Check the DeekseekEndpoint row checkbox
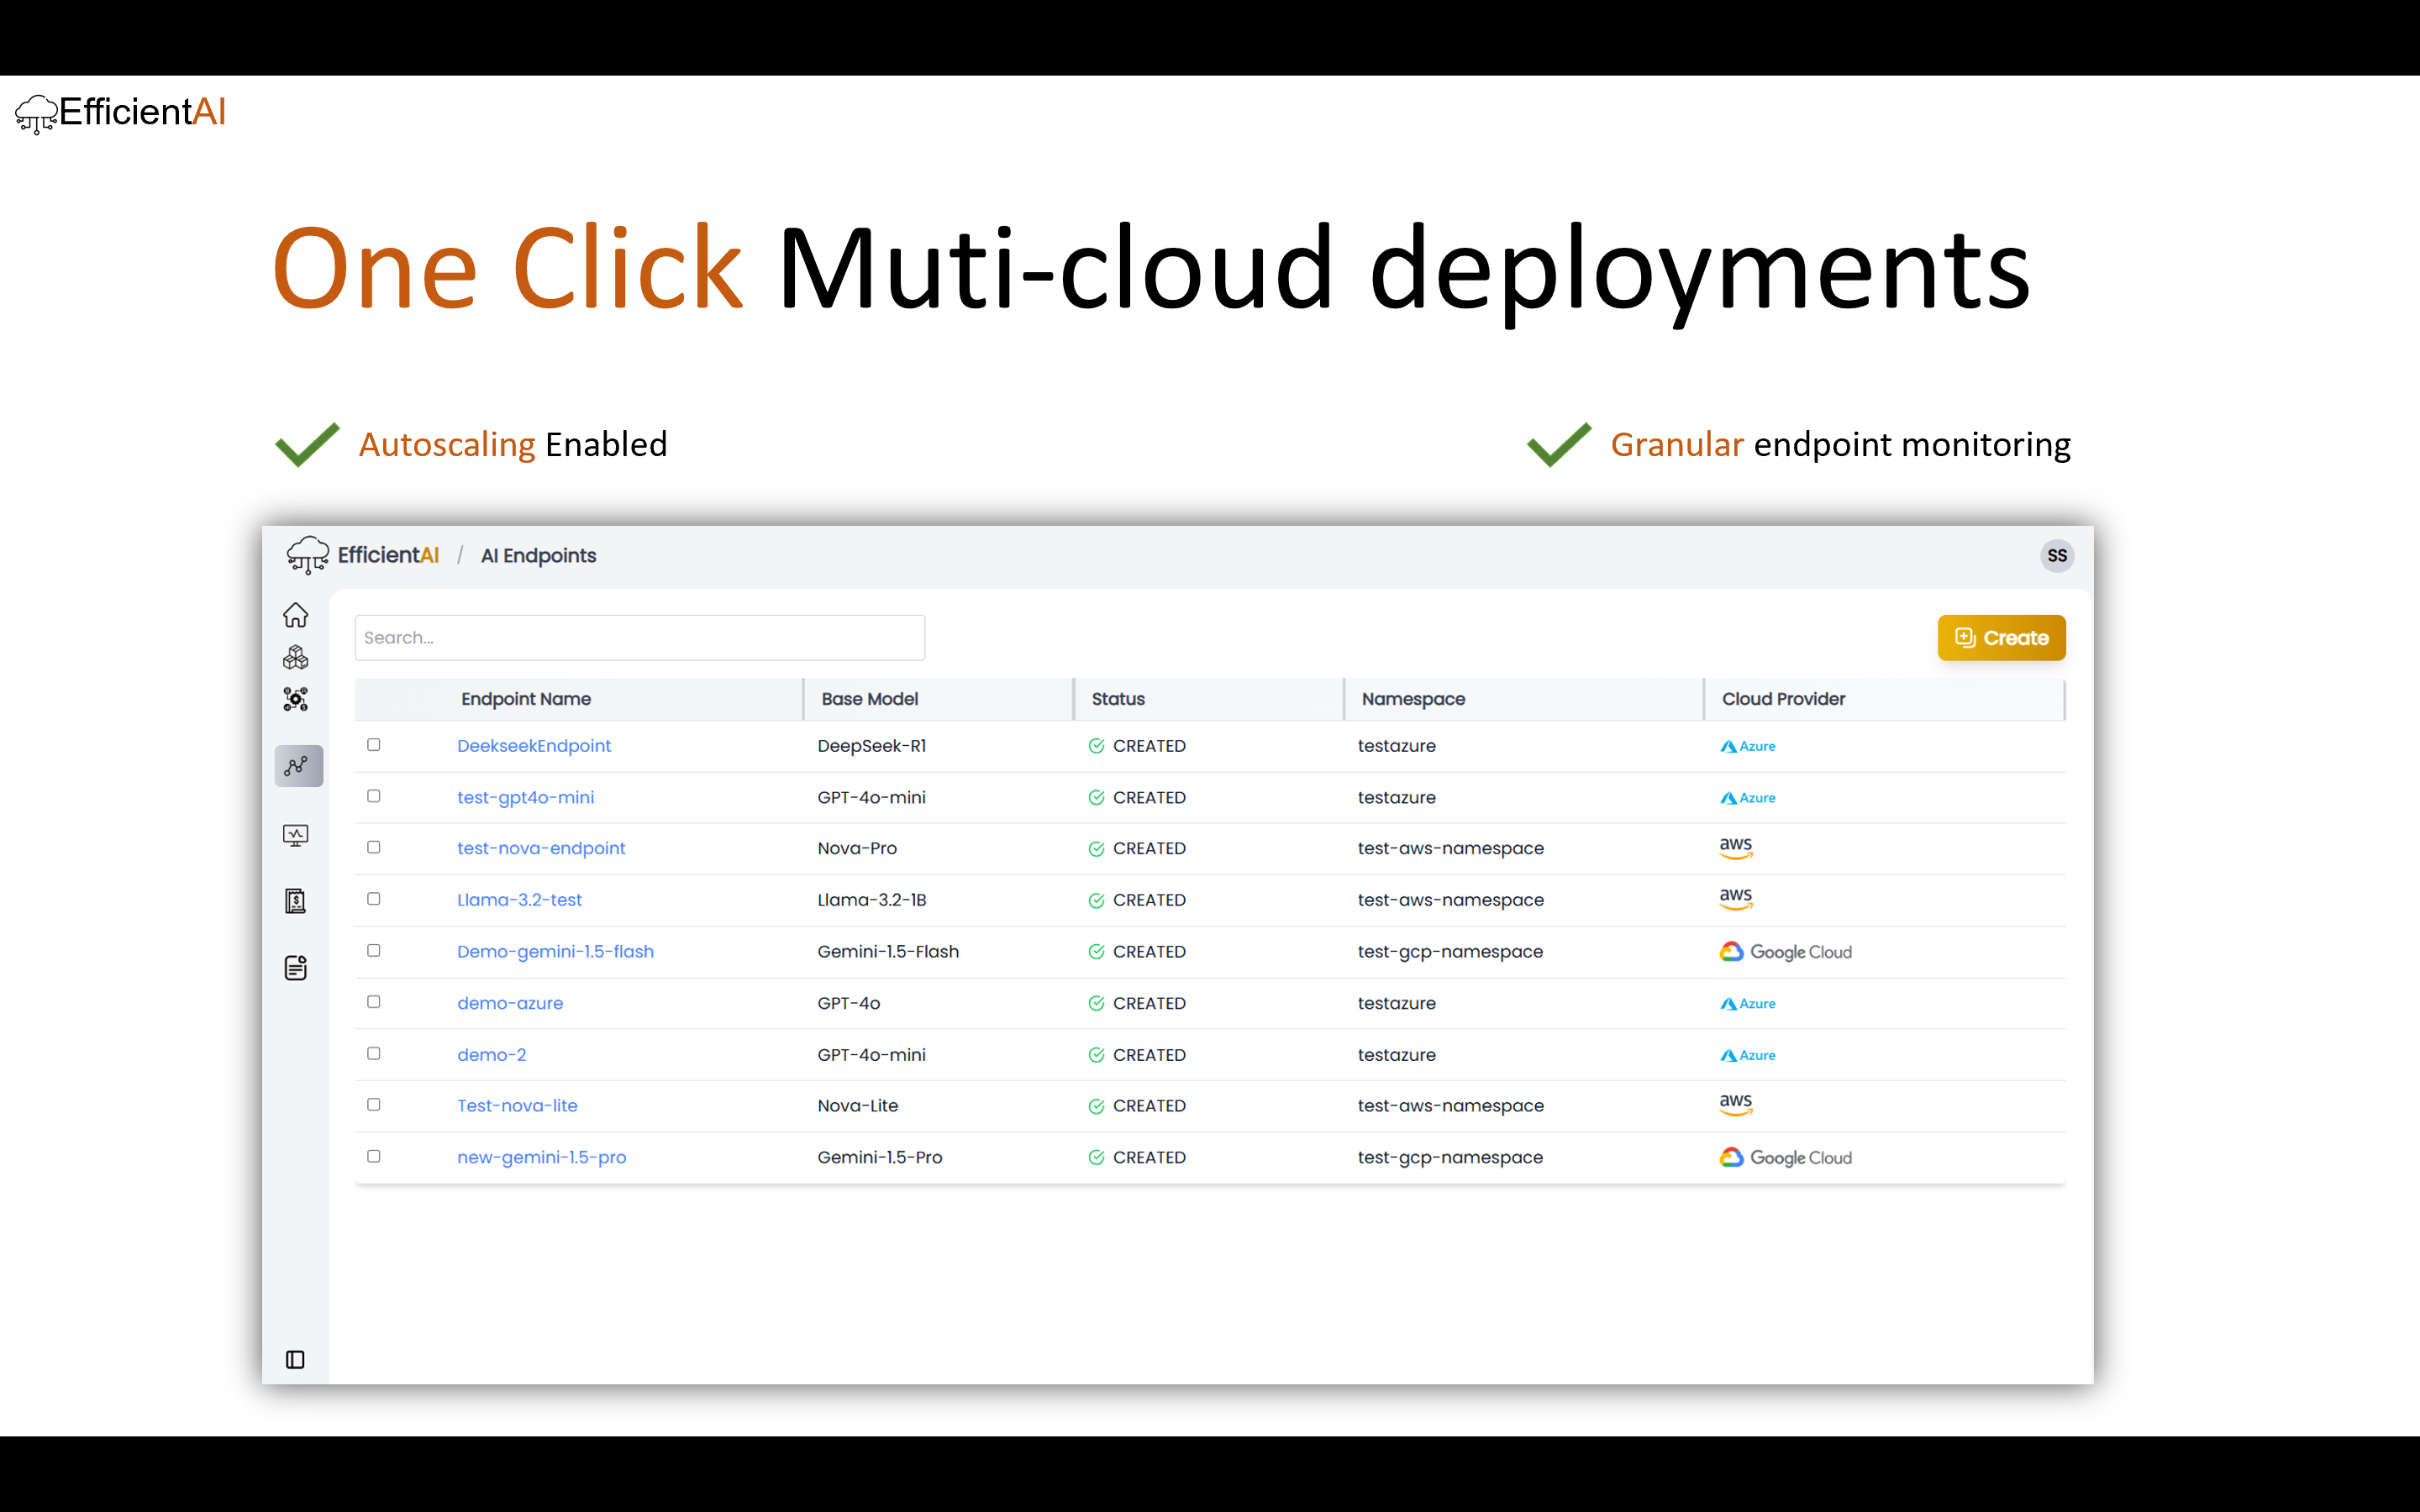The height and width of the screenshot is (1512, 2420). (x=374, y=745)
